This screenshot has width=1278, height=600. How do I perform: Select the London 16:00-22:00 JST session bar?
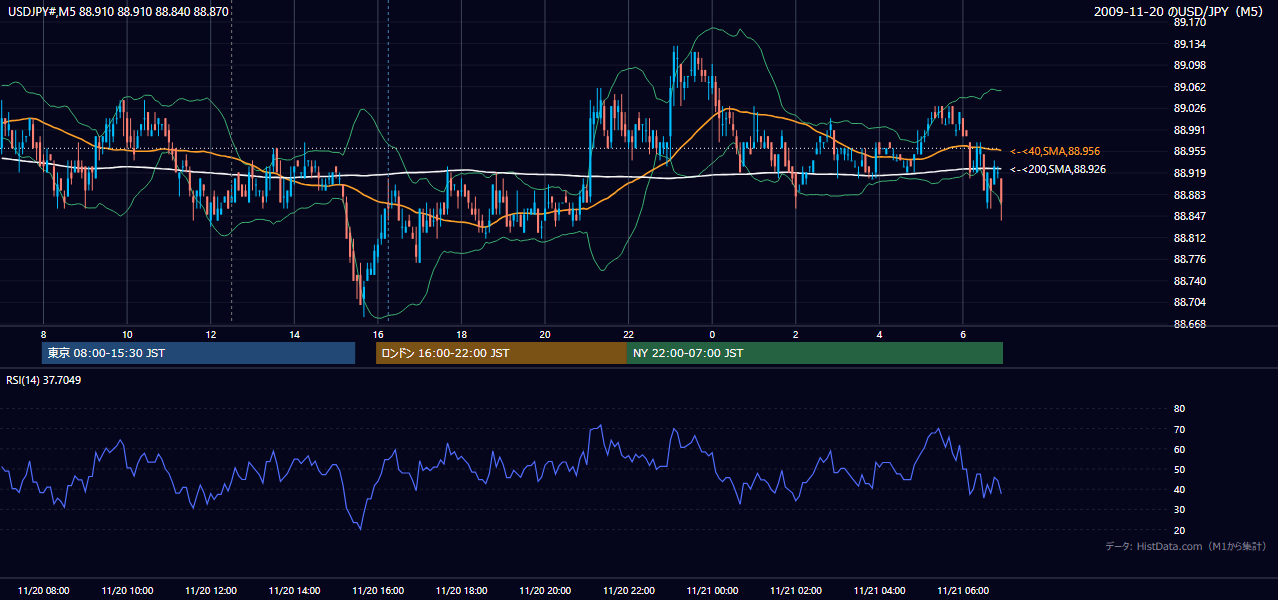click(x=501, y=353)
